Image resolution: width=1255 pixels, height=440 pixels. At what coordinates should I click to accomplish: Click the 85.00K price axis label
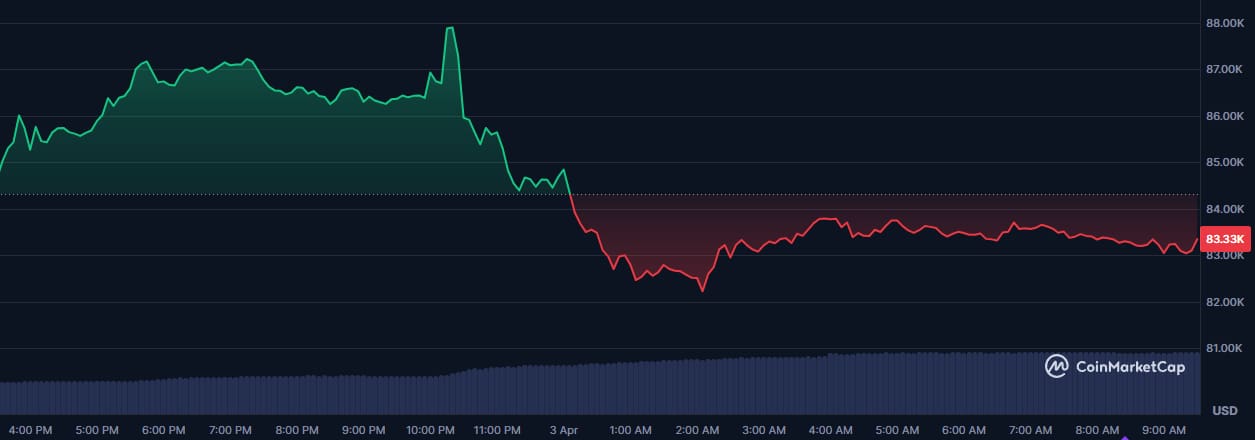click(x=1225, y=162)
